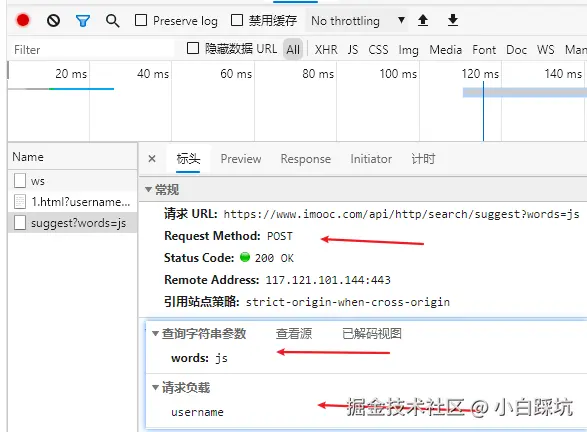Click the 20 ms timeline marker
587x432 pixels.
(x=71, y=73)
